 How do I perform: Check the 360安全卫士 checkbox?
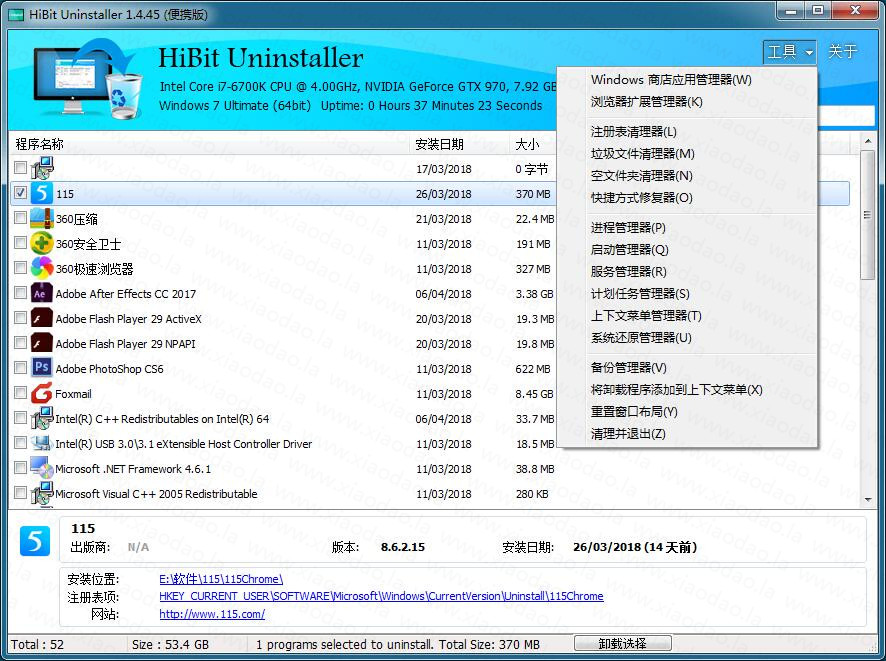click(x=20, y=242)
